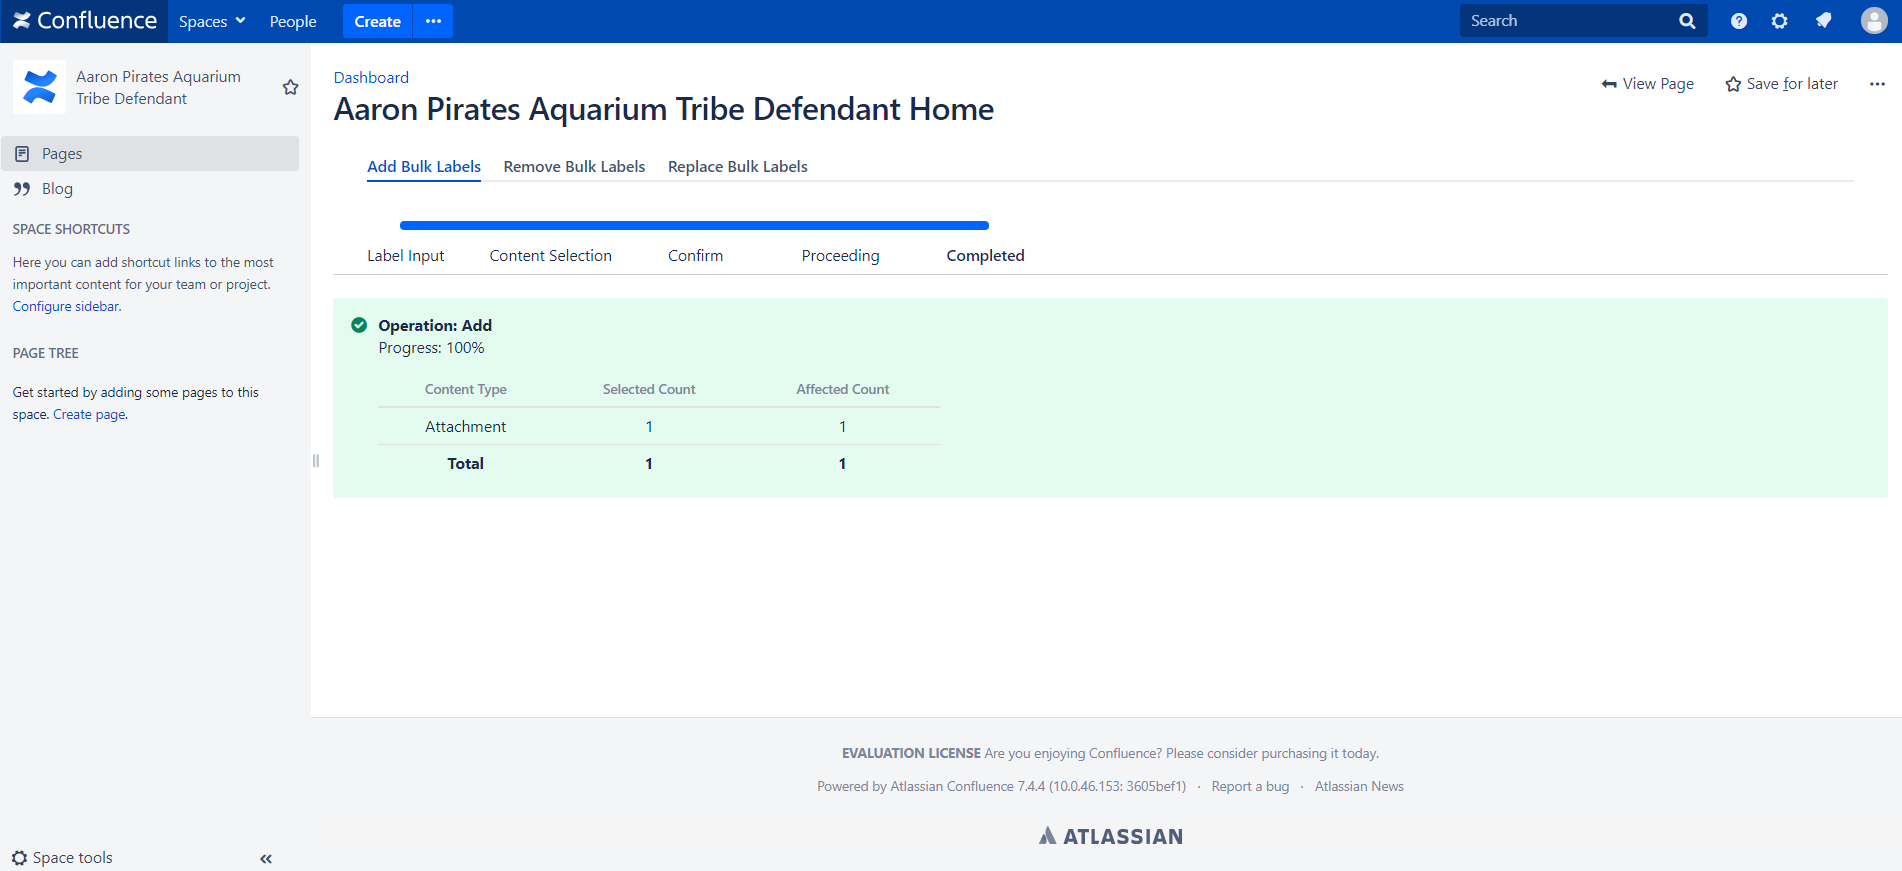
Task: Collapse the sidebar with double chevron
Action: (266, 858)
